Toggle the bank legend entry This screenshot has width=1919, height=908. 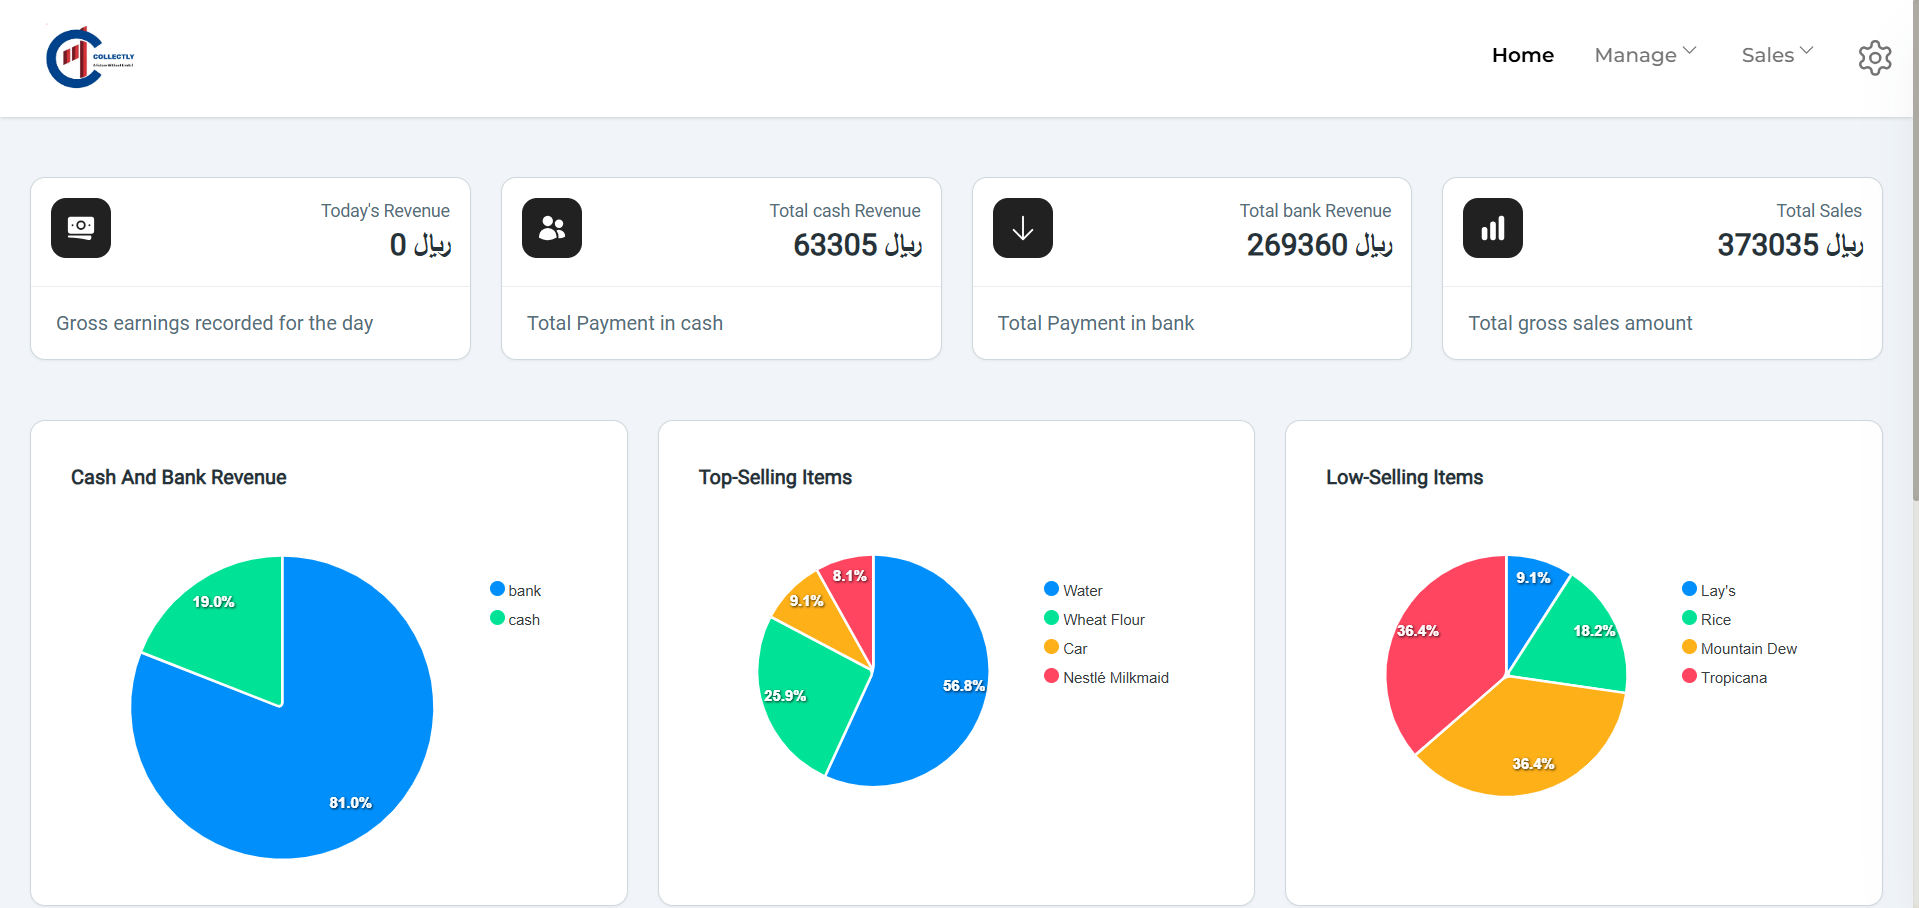pyautogui.click(x=516, y=590)
